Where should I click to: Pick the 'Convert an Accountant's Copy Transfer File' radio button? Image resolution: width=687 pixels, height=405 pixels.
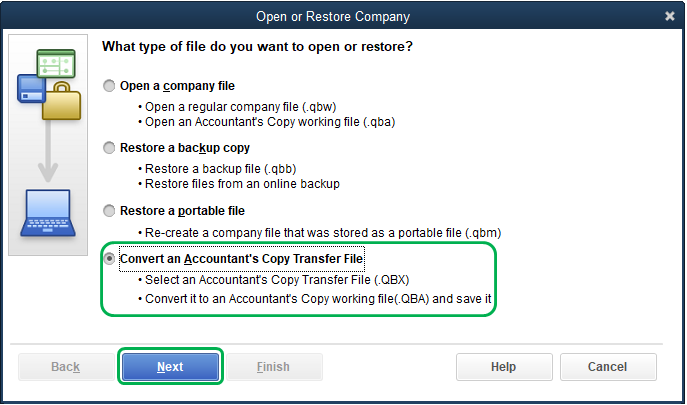click(110, 257)
